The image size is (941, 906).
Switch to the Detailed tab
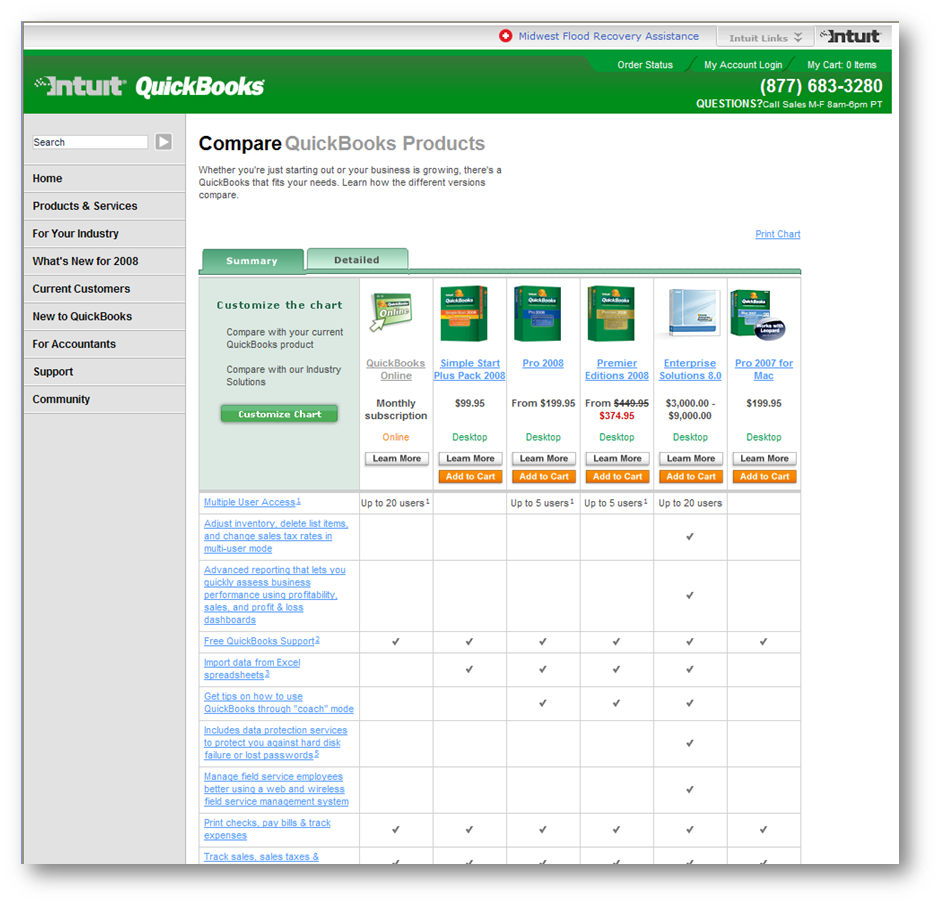[x=357, y=260]
